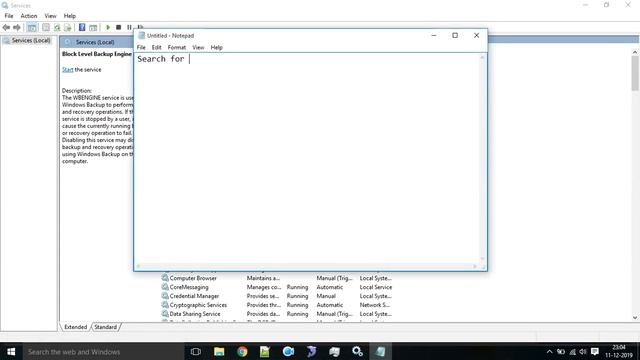Close the Notepad window

[476, 36]
